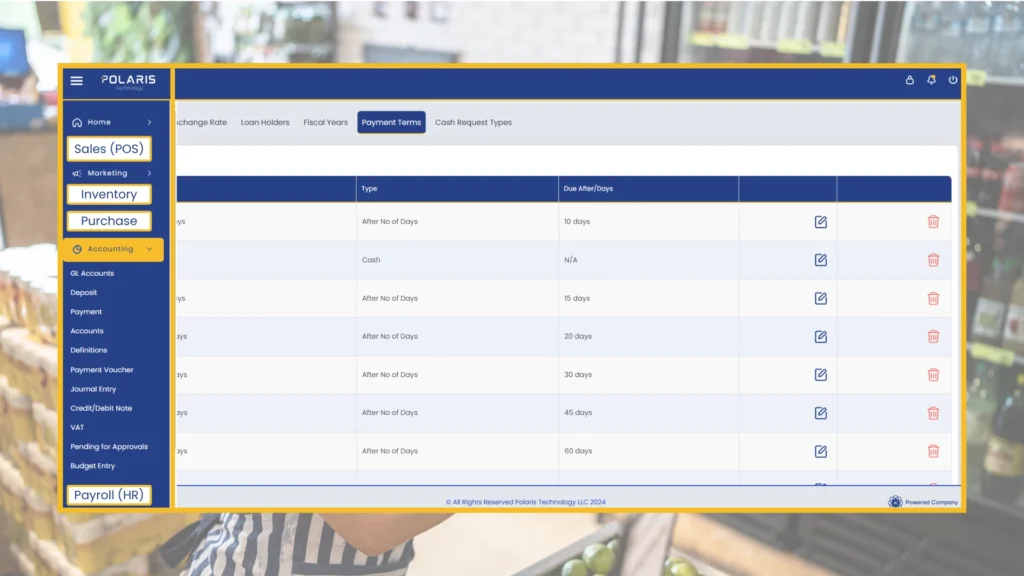Image resolution: width=1024 pixels, height=576 pixels.
Task: Edit the Cash payment term row
Action: click(x=820, y=260)
